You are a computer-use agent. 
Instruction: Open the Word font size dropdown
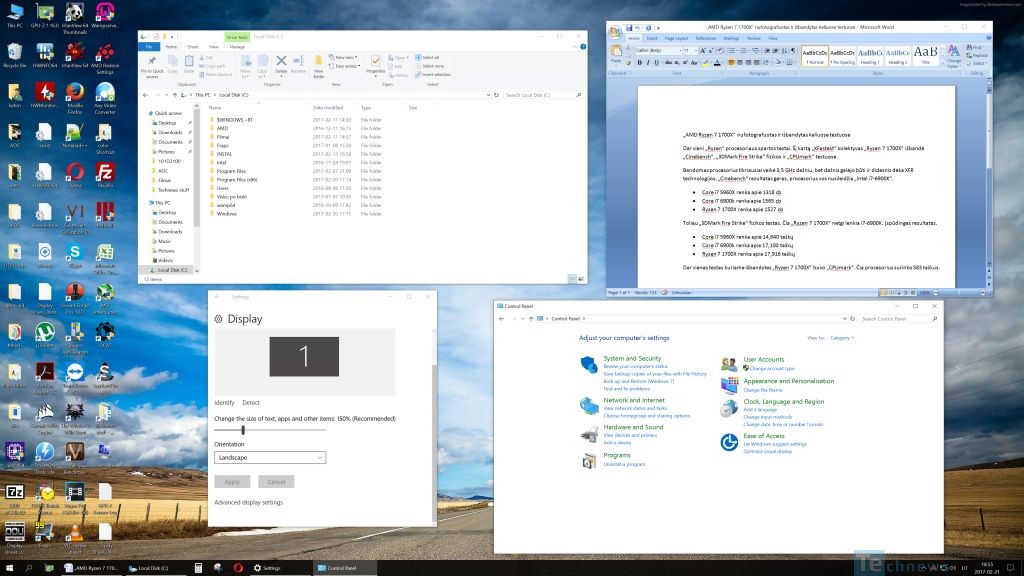pyautogui.click(x=694, y=50)
